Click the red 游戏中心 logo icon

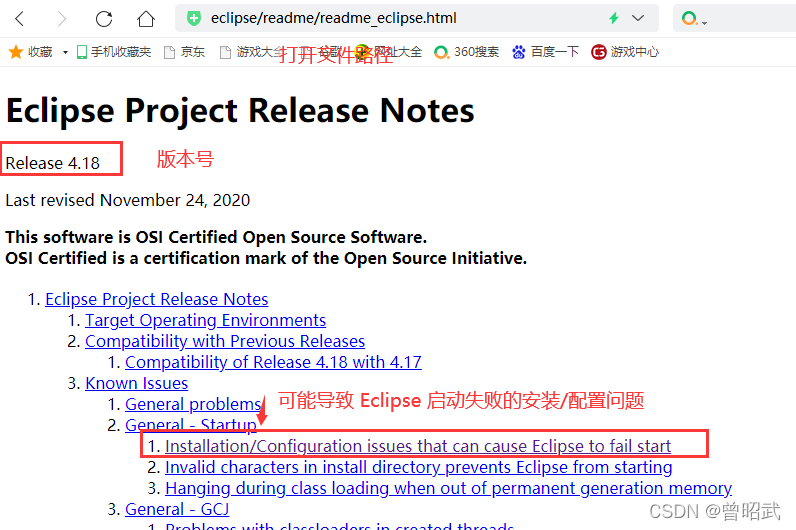599,52
